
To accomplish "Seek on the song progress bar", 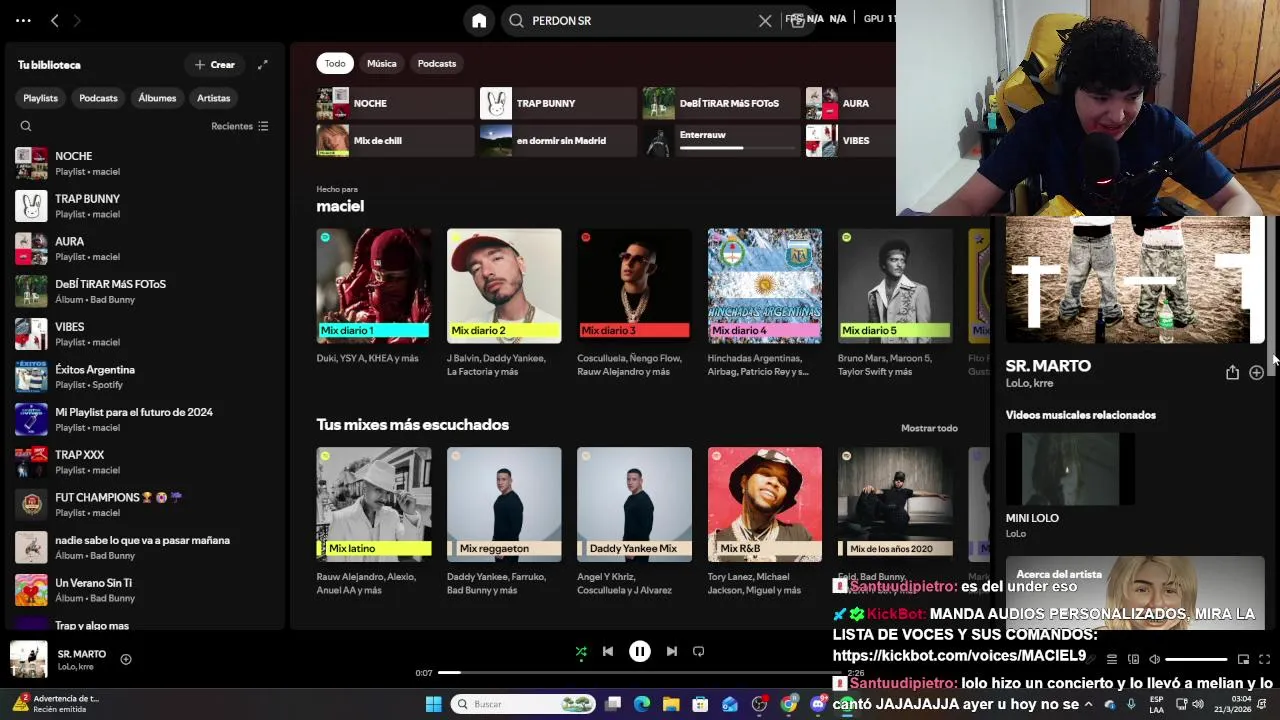I will point(640,672).
